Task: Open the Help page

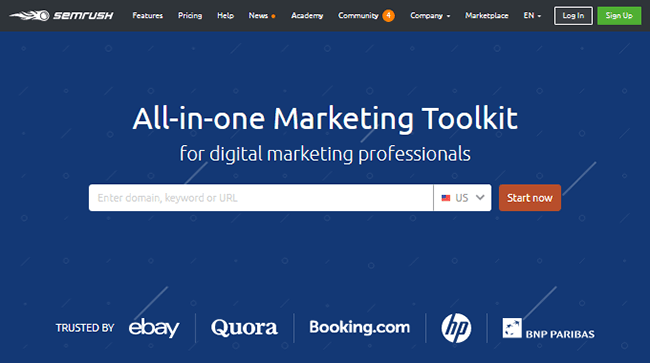Action: (x=226, y=16)
